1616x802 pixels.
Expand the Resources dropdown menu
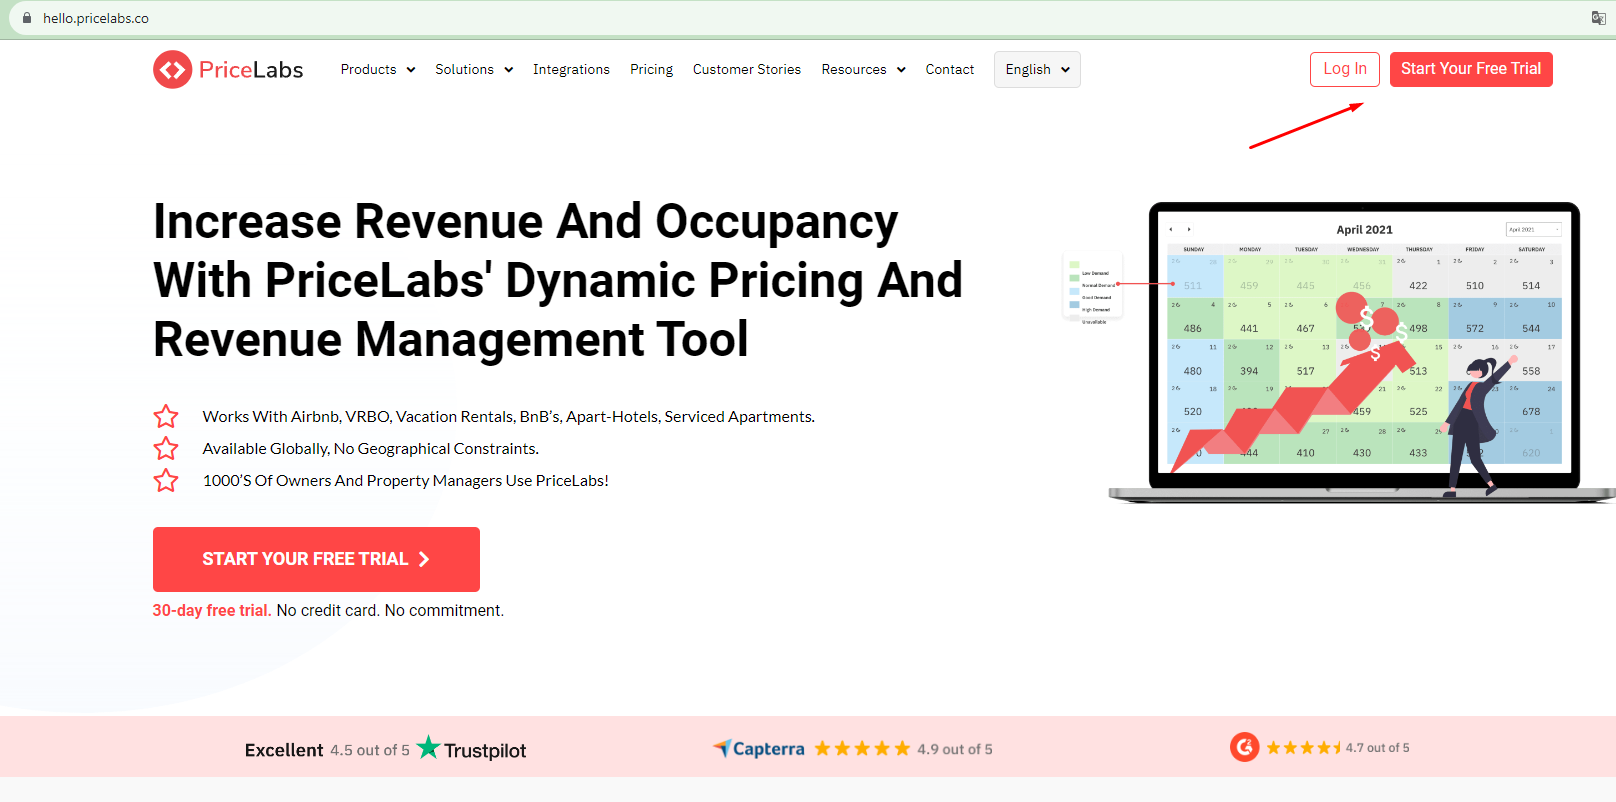[x=864, y=69]
